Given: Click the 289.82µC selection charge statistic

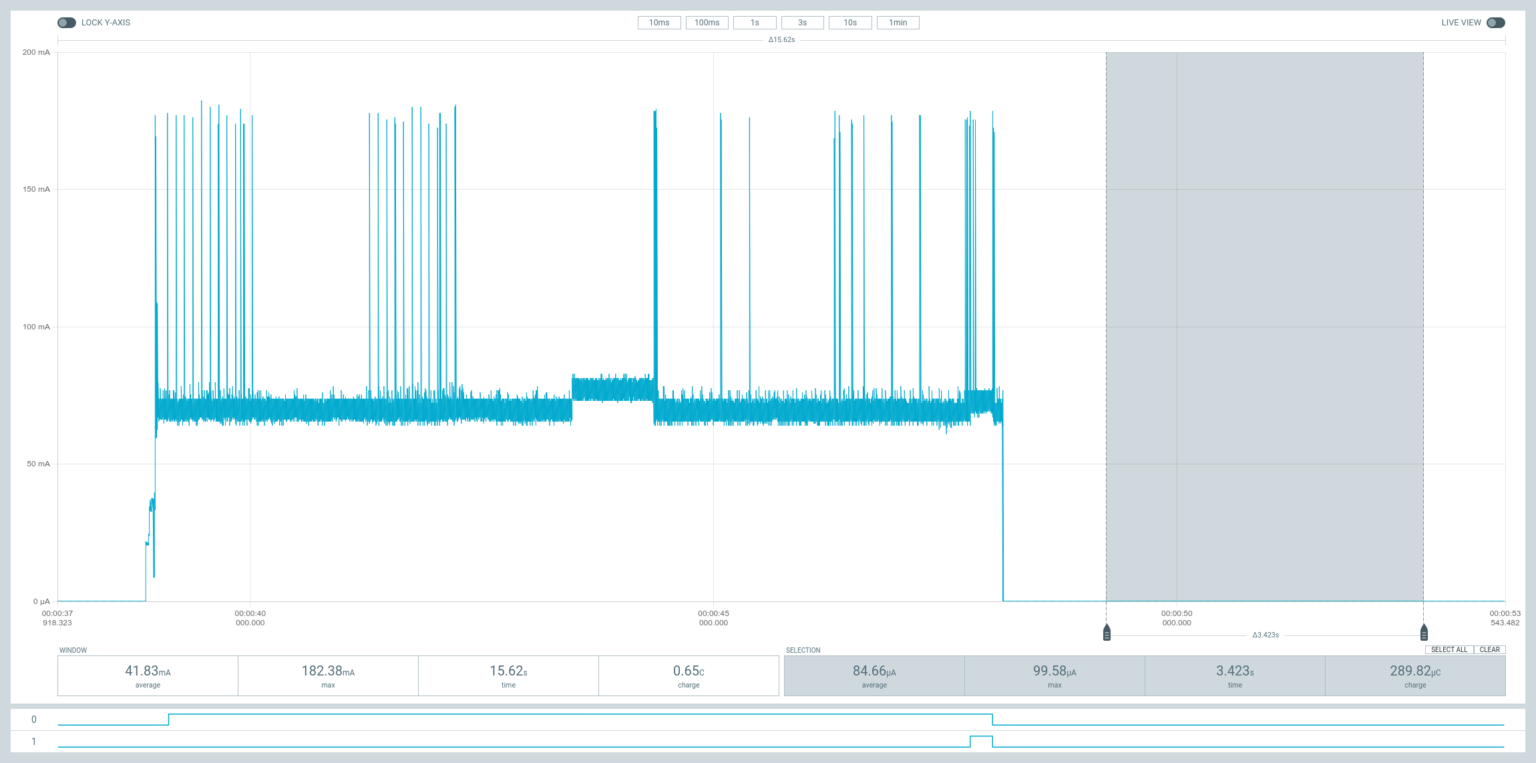Looking at the screenshot, I should [x=1416, y=675].
